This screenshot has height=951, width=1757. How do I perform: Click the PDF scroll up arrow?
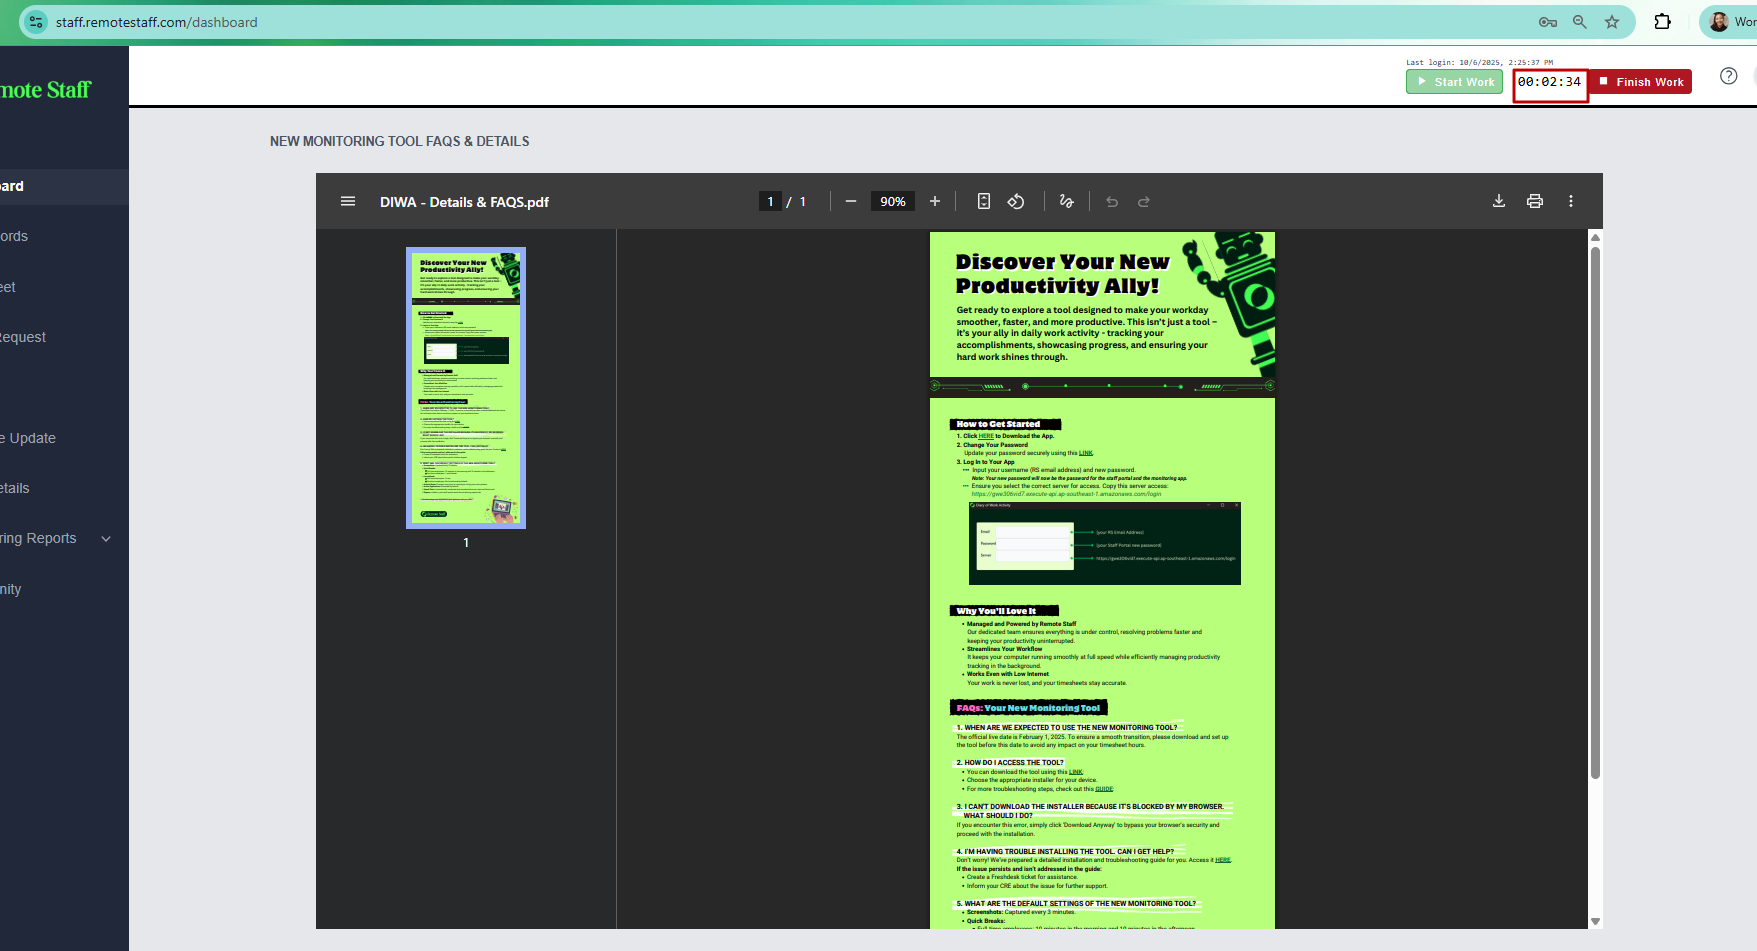pos(1595,237)
